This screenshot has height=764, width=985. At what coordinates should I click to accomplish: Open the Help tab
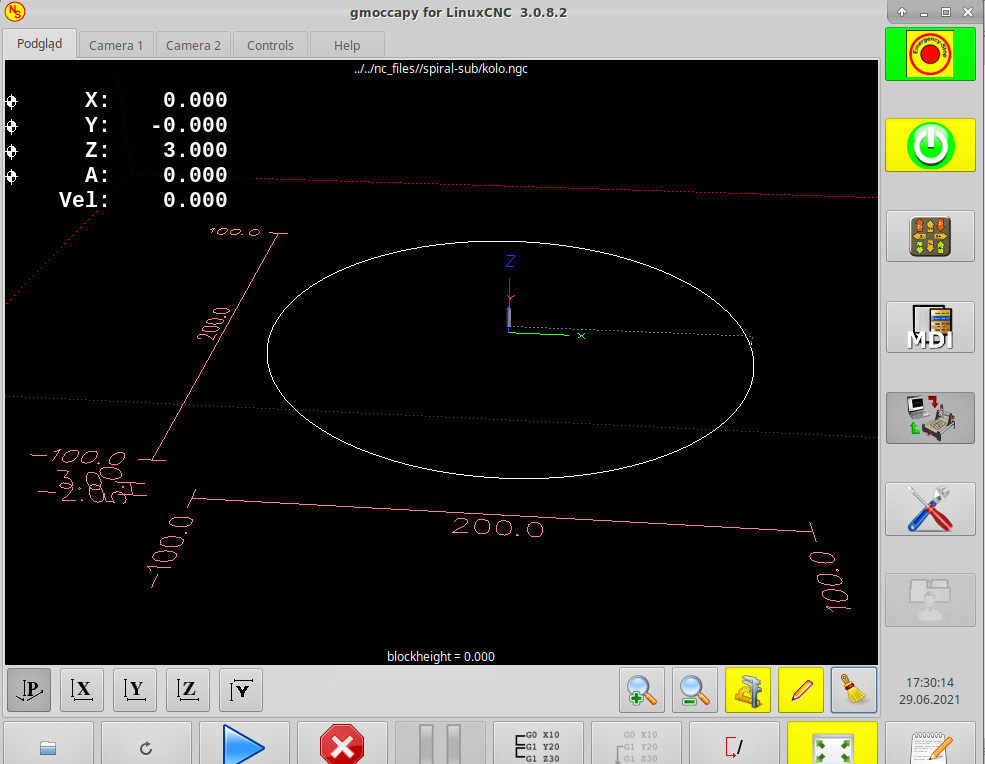click(347, 45)
